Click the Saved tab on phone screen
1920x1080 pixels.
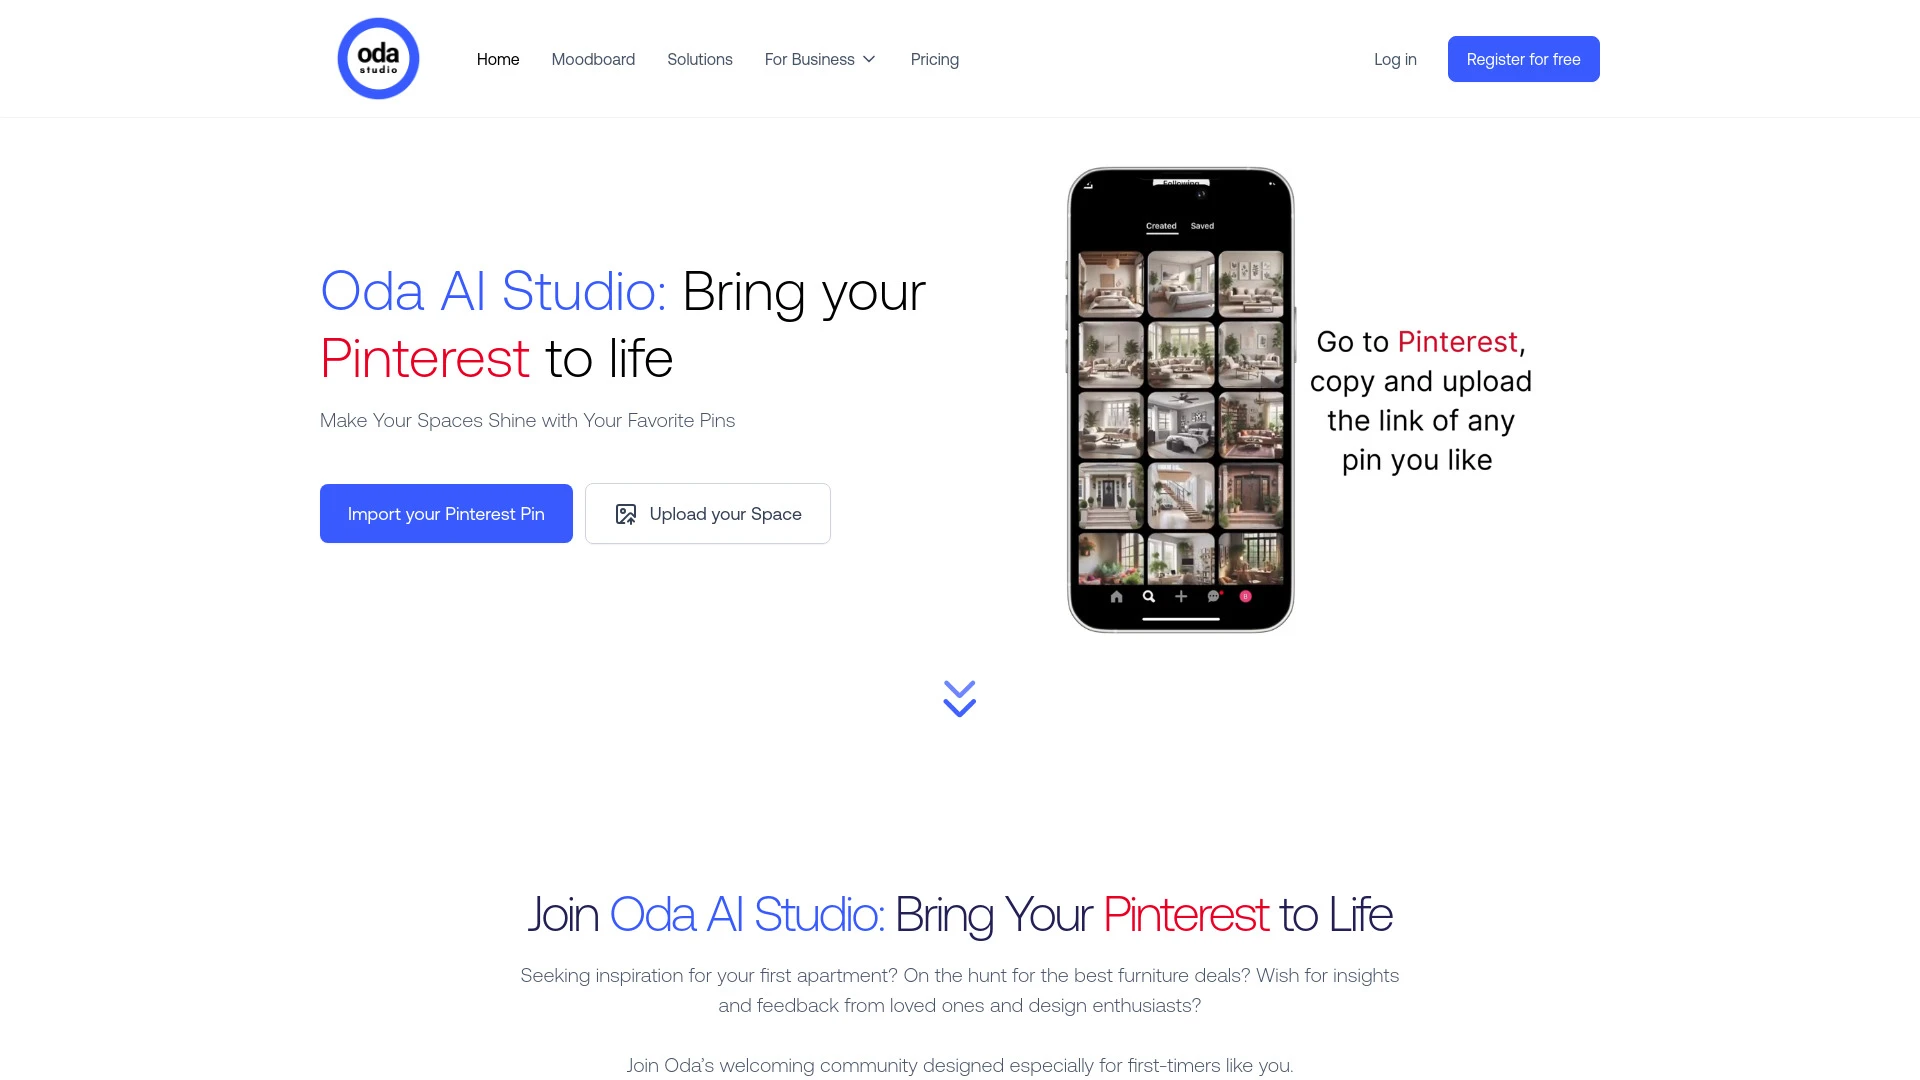[1203, 225]
